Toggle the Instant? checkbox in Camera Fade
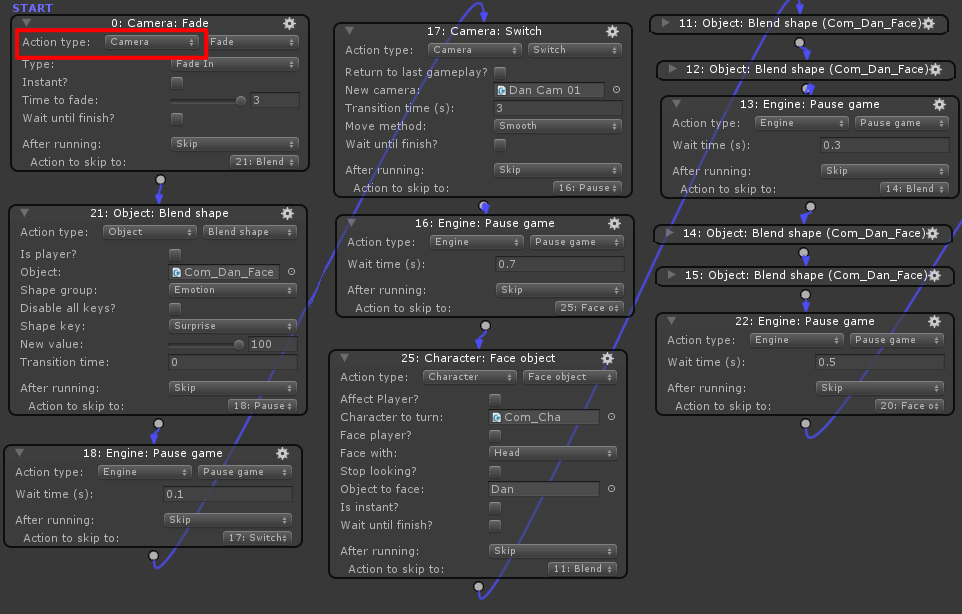Image resolution: width=962 pixels, height=614 pixels. click(177, 82)
